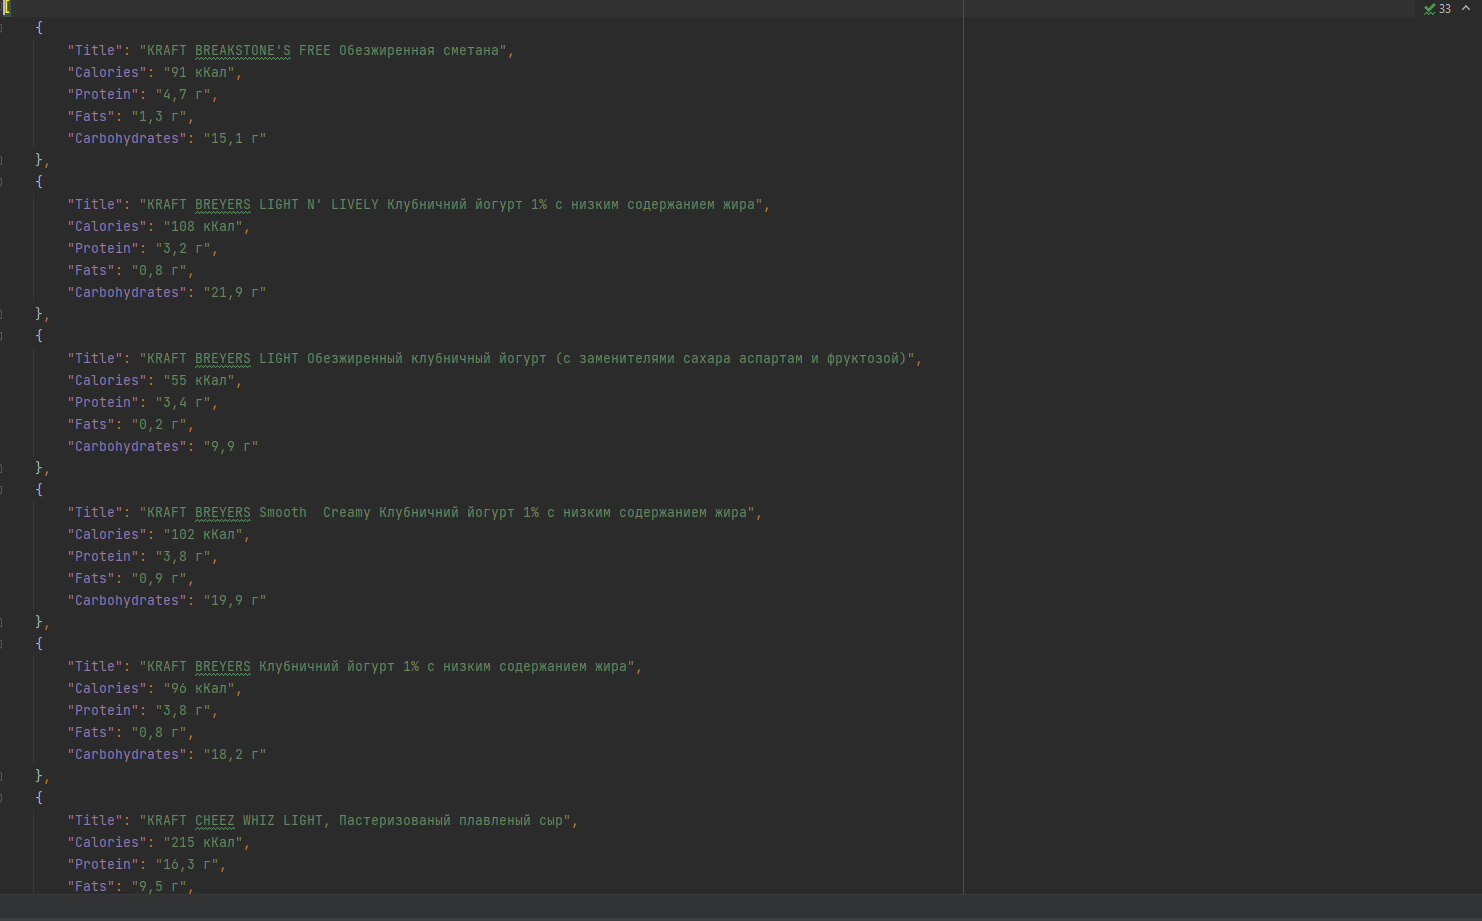Select the Protein "4,7 г" line
The width and height of the screenshot is (1482, 921).
tap(143, 94)
